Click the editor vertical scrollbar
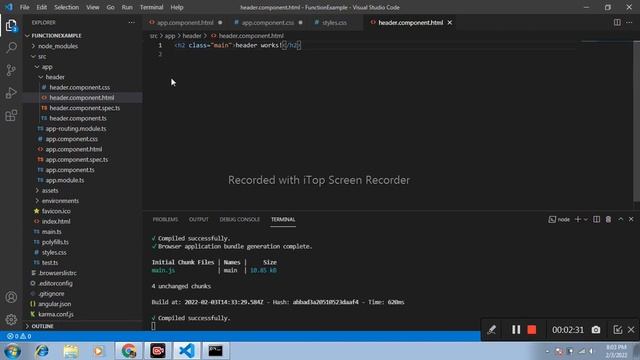This screenshot has width=640, height=360. tap(637, 121)
